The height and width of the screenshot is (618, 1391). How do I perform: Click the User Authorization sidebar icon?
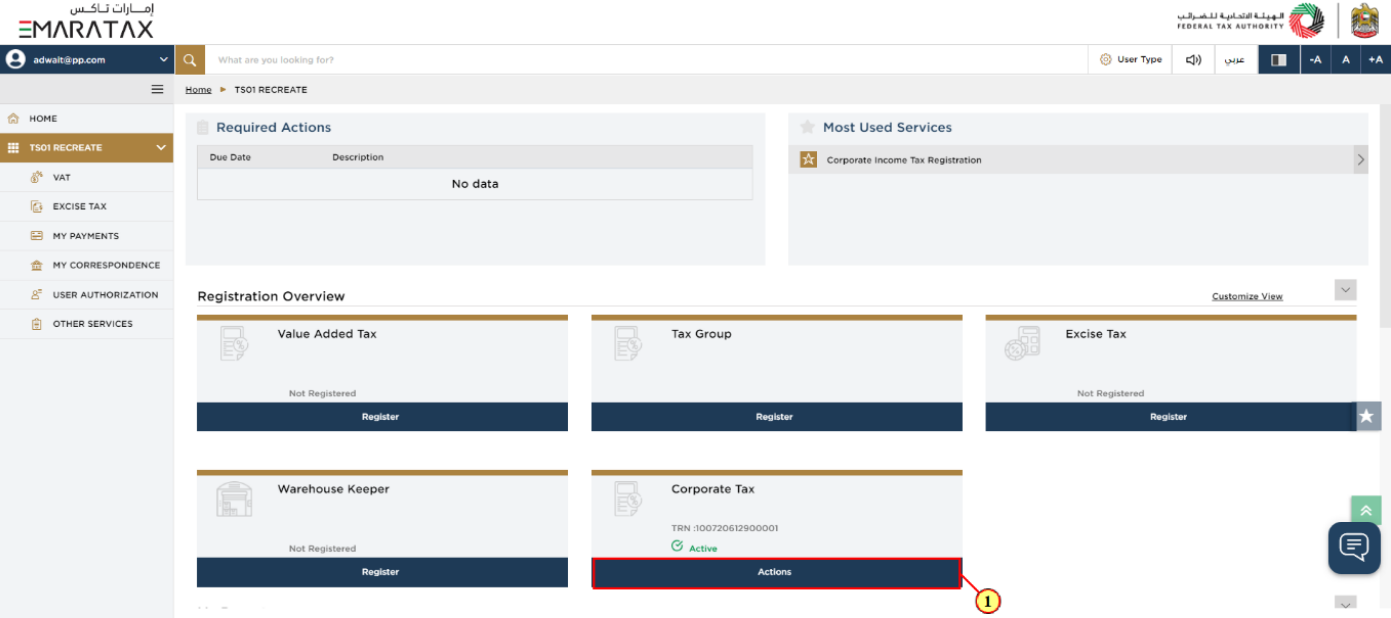(x=37, y=294)
